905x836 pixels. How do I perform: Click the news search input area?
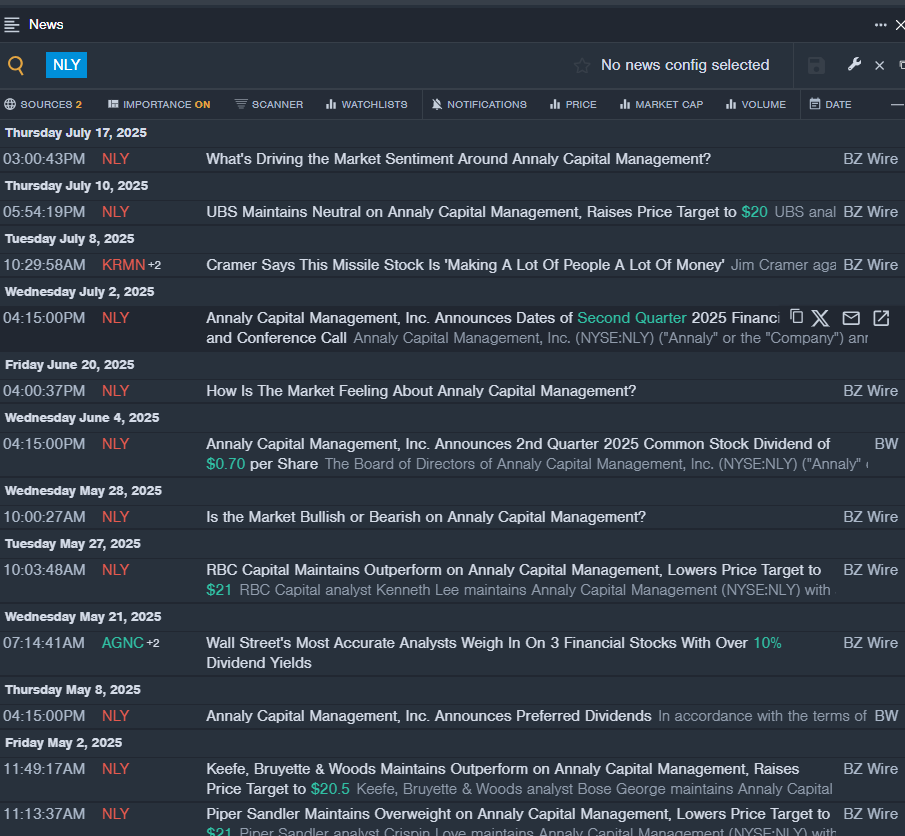(x=329, y=65)
